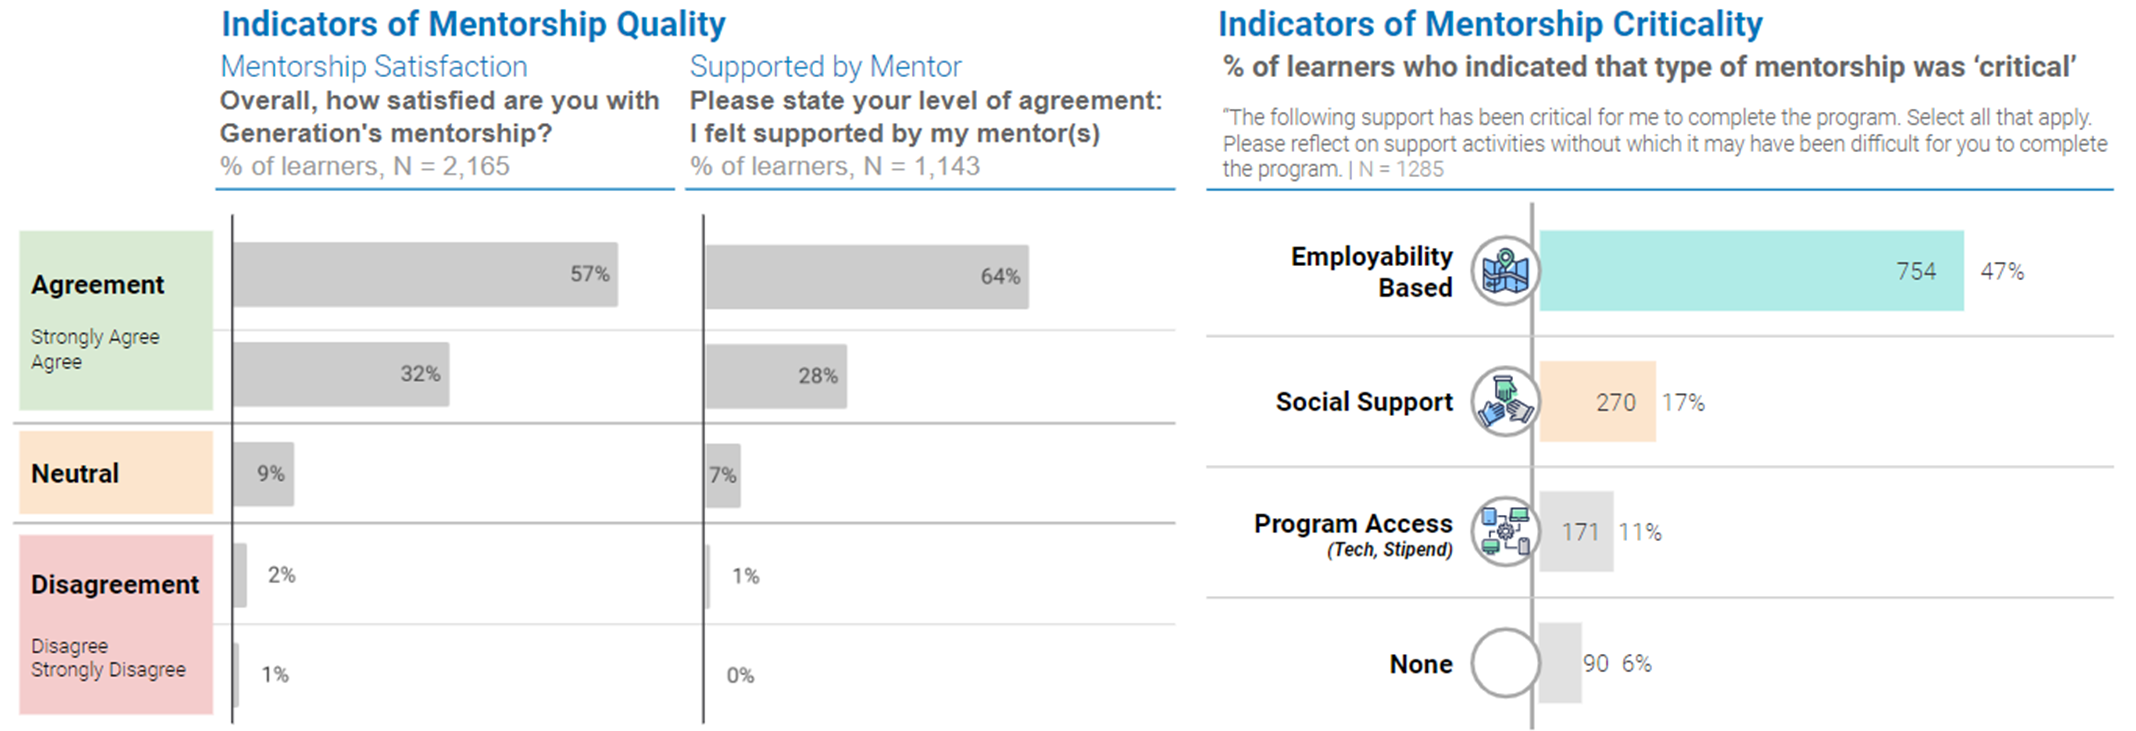Select the teal Employability Based bar
Image resolution: width=2136 pixels, height=731 pixels.
tap(1750, 271)
